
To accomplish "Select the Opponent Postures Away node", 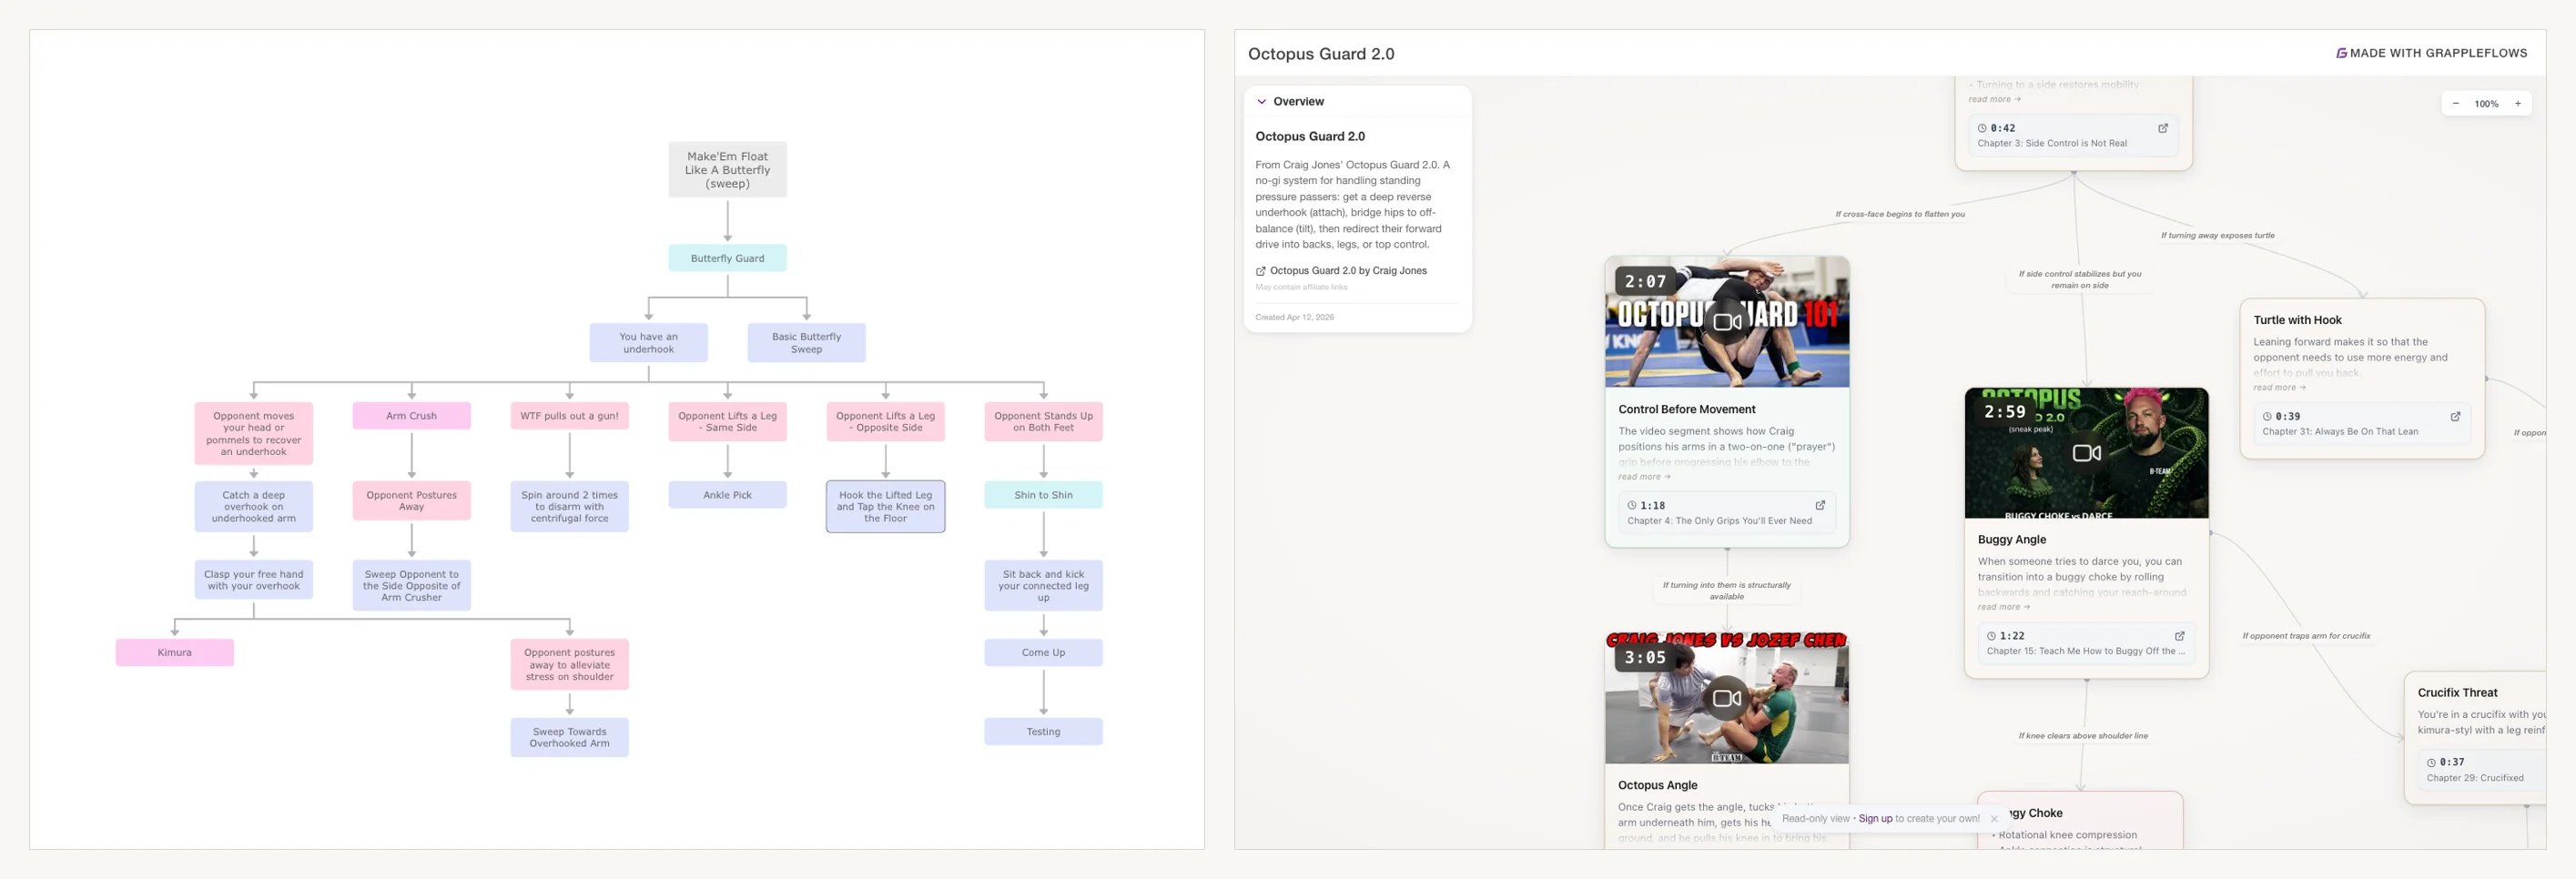I will [x=411, y=501].
